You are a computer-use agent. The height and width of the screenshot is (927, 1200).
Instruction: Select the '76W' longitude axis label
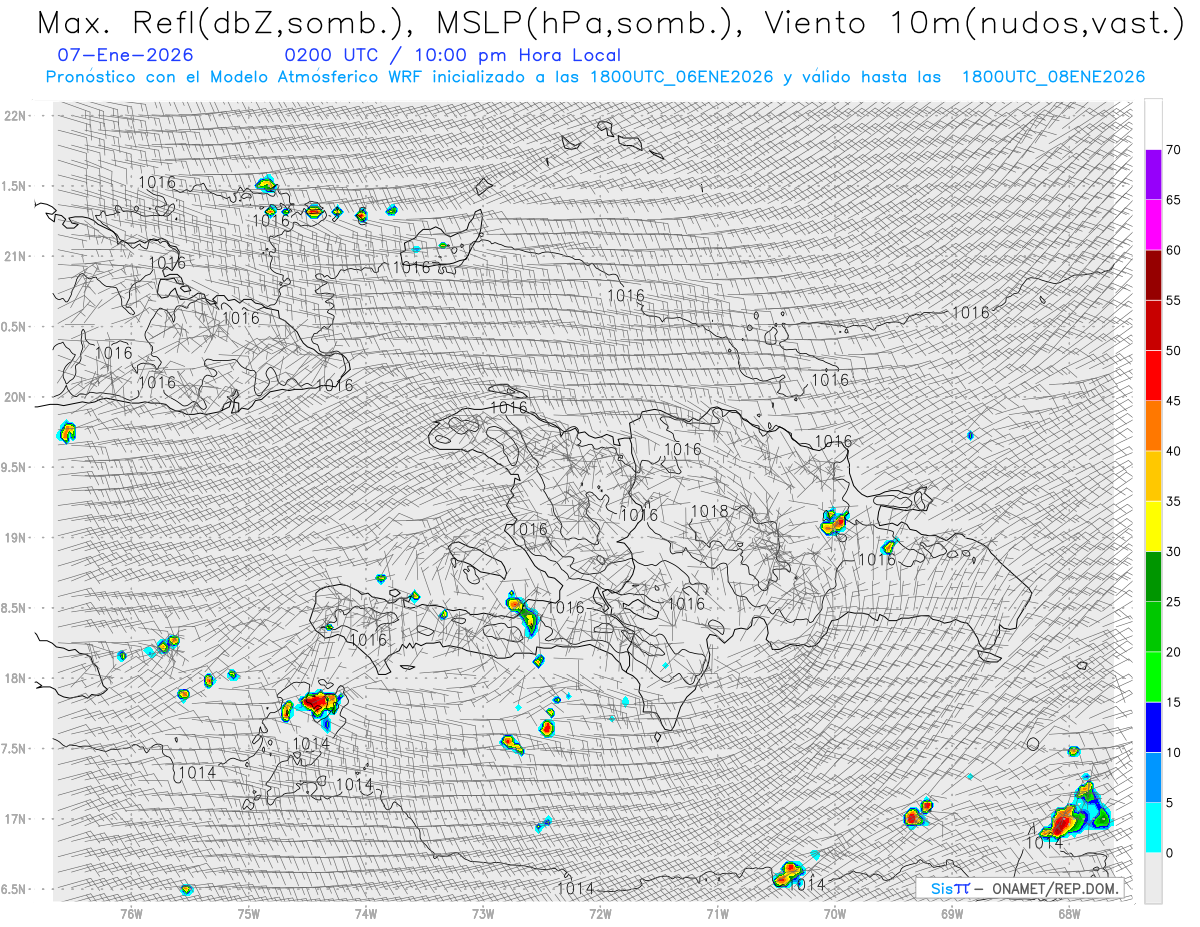tap(131, 913)
